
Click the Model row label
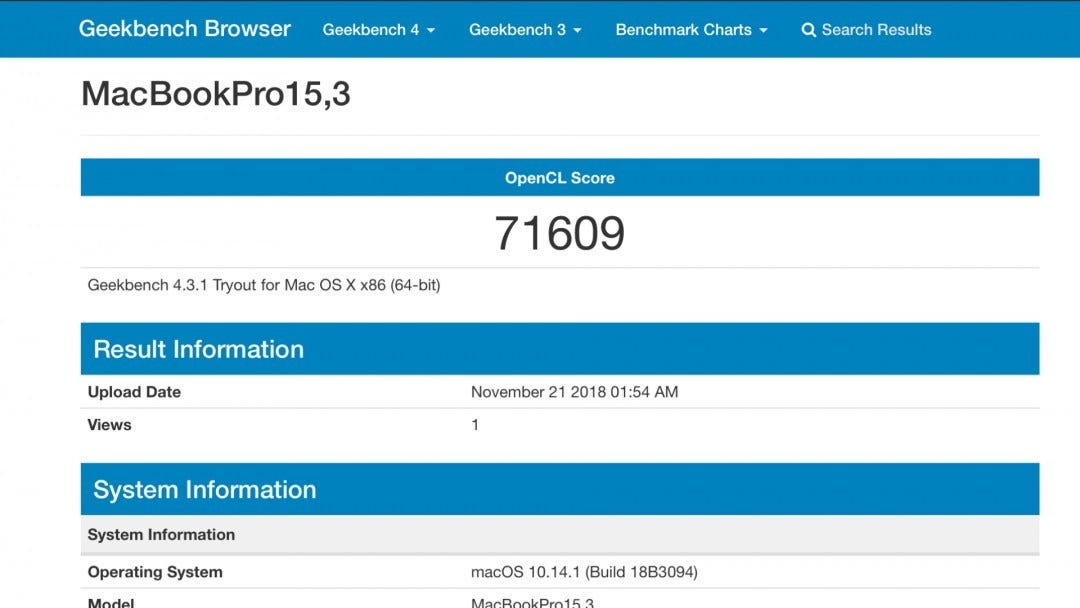(111, 602)
